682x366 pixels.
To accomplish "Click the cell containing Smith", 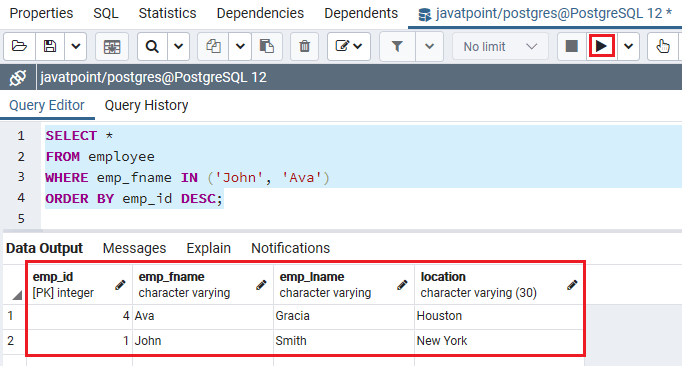I will 344,341.
